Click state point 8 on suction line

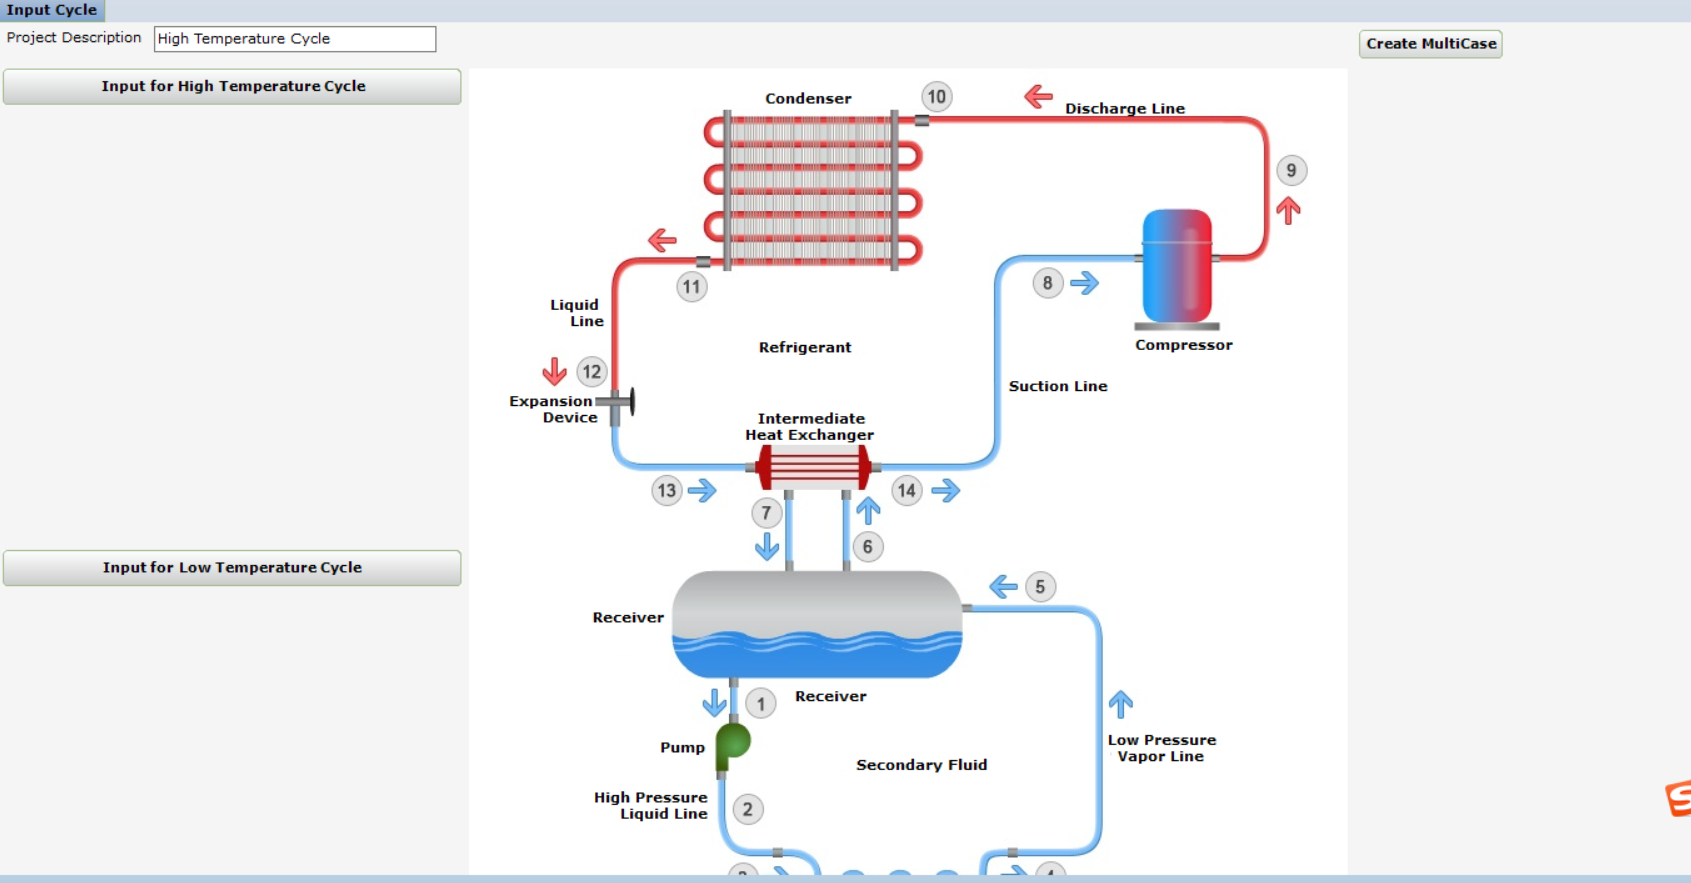1047,283
